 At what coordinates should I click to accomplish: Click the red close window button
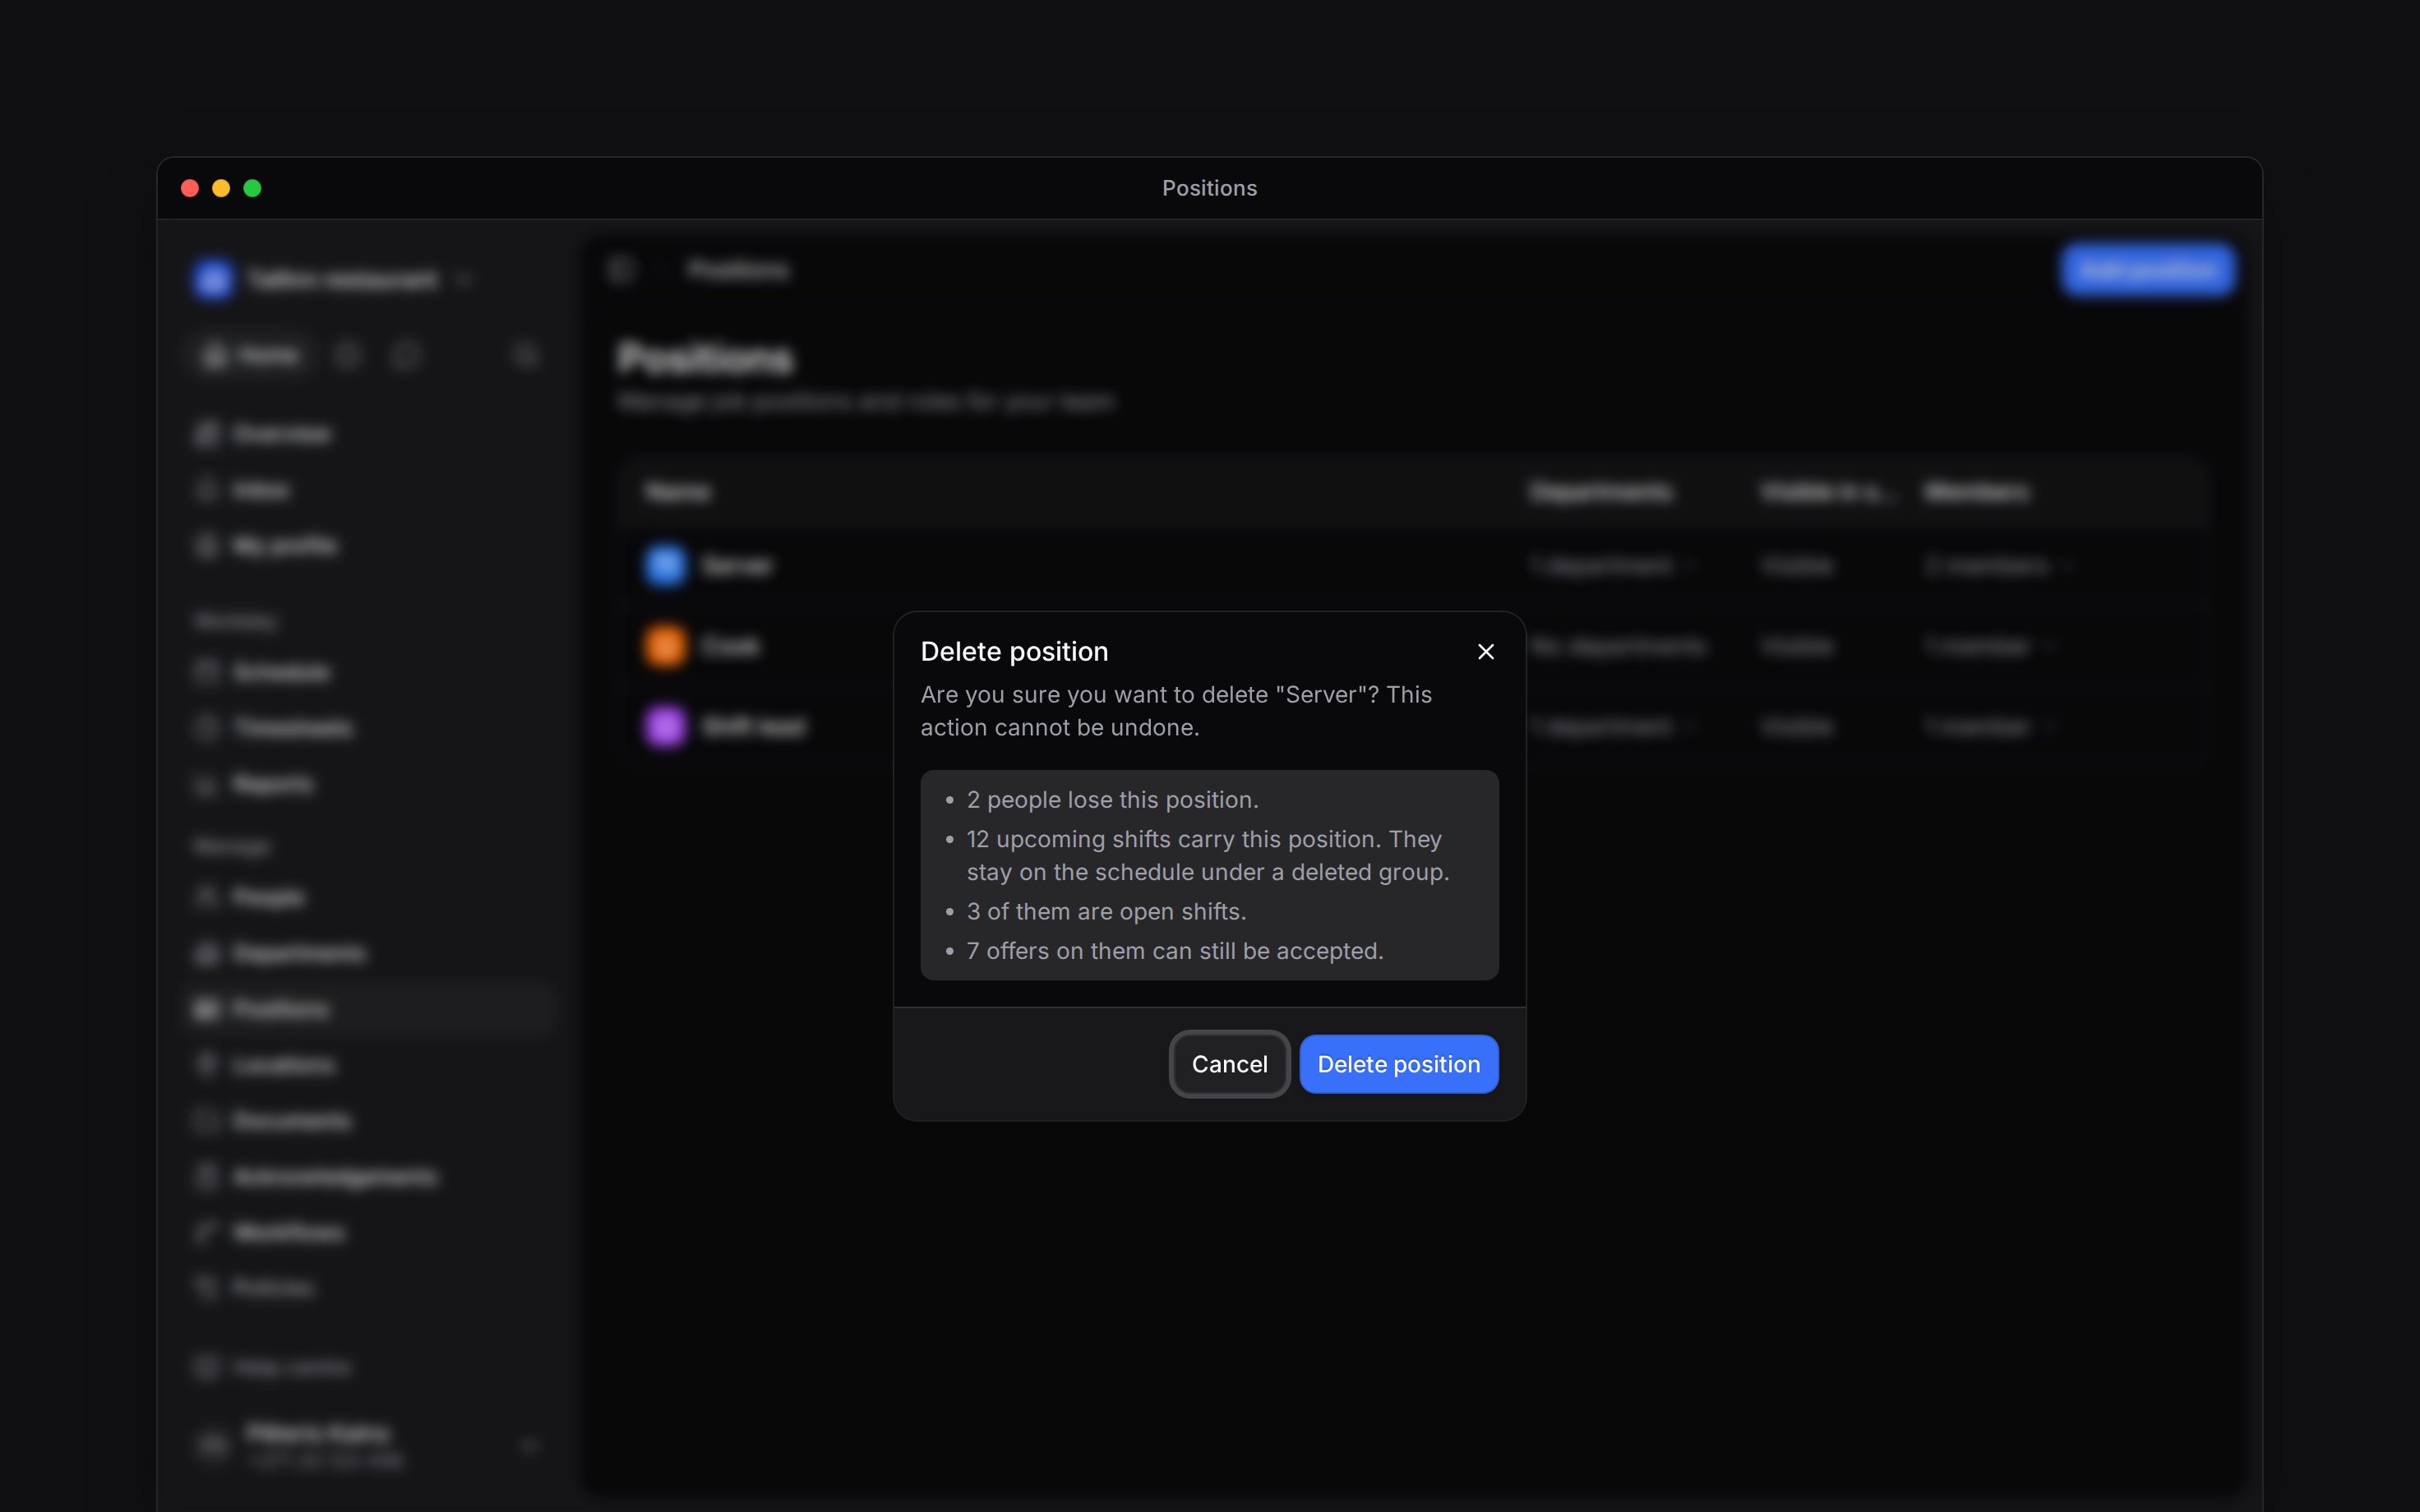pos(190,188)
